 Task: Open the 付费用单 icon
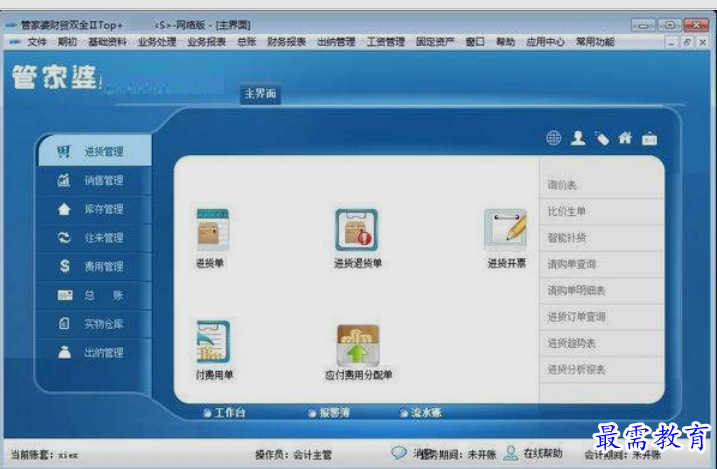[x=213, y=341]
